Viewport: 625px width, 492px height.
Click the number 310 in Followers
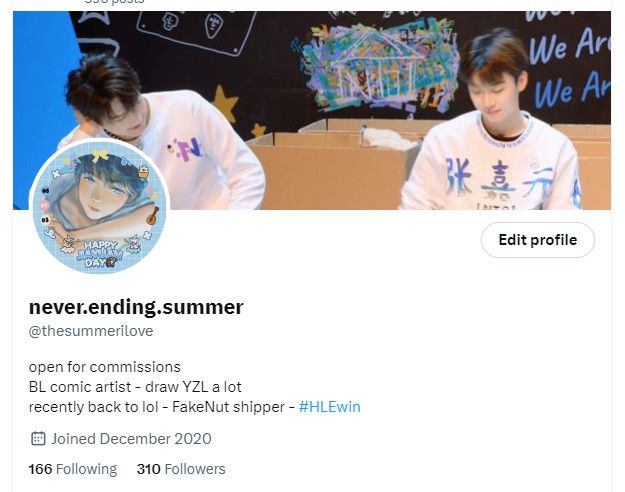click(x=148, y=469)
